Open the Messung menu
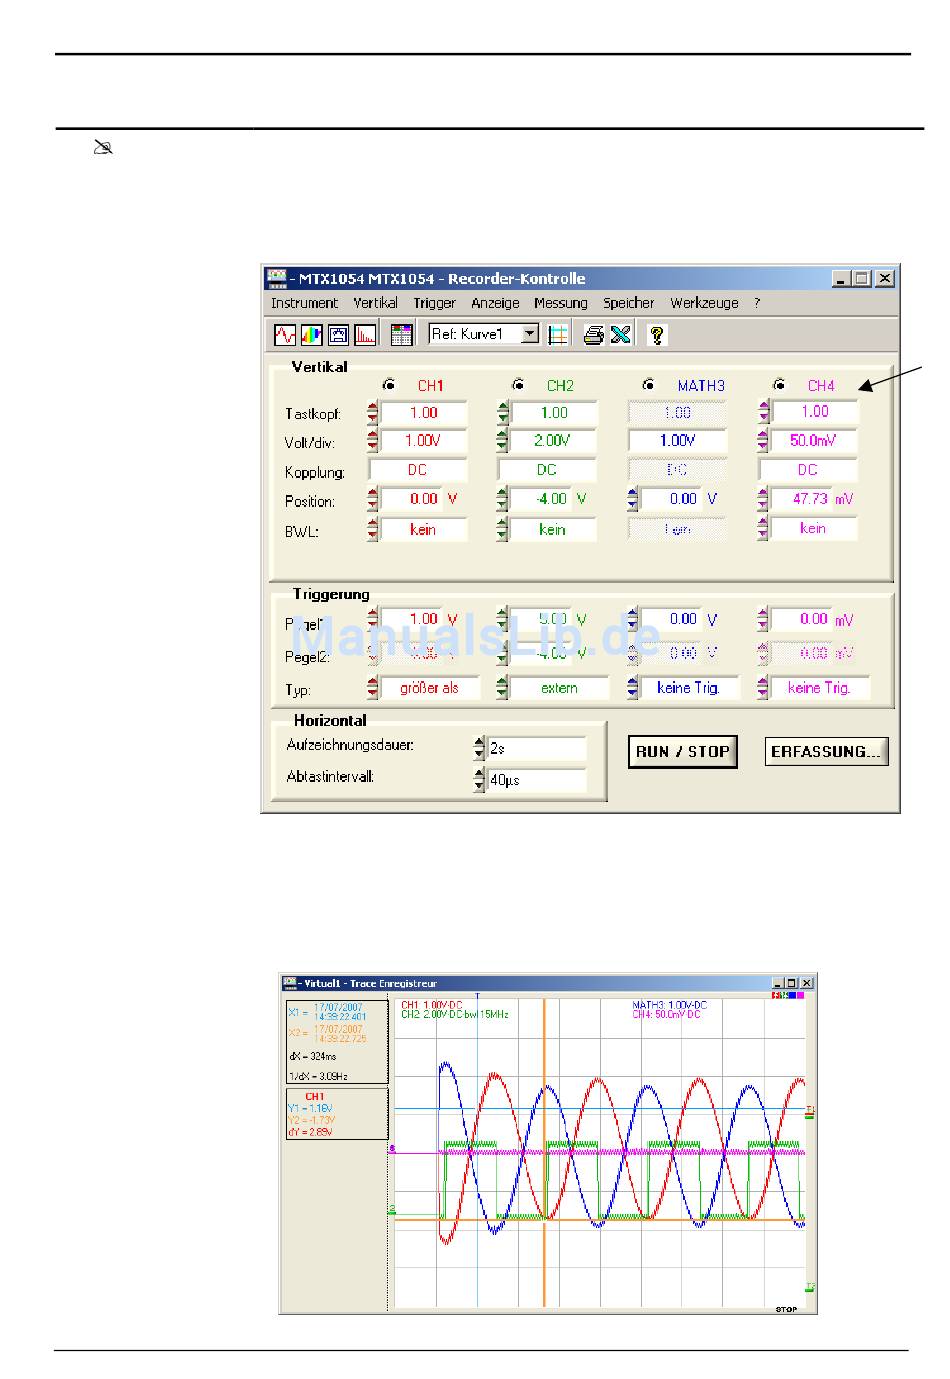The image size is (950, 1379). click(560, 303)
